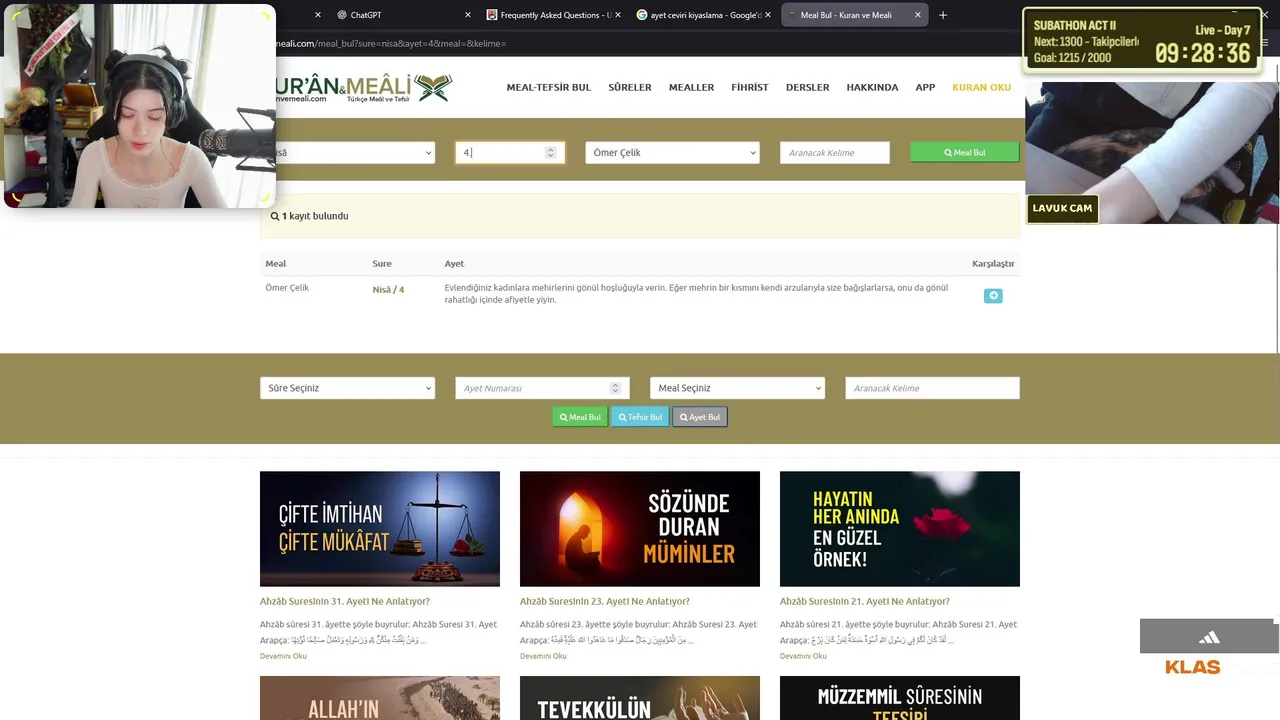
Task: Expand the Meal Seçiniz dropdown
Action: pos(737,388)
